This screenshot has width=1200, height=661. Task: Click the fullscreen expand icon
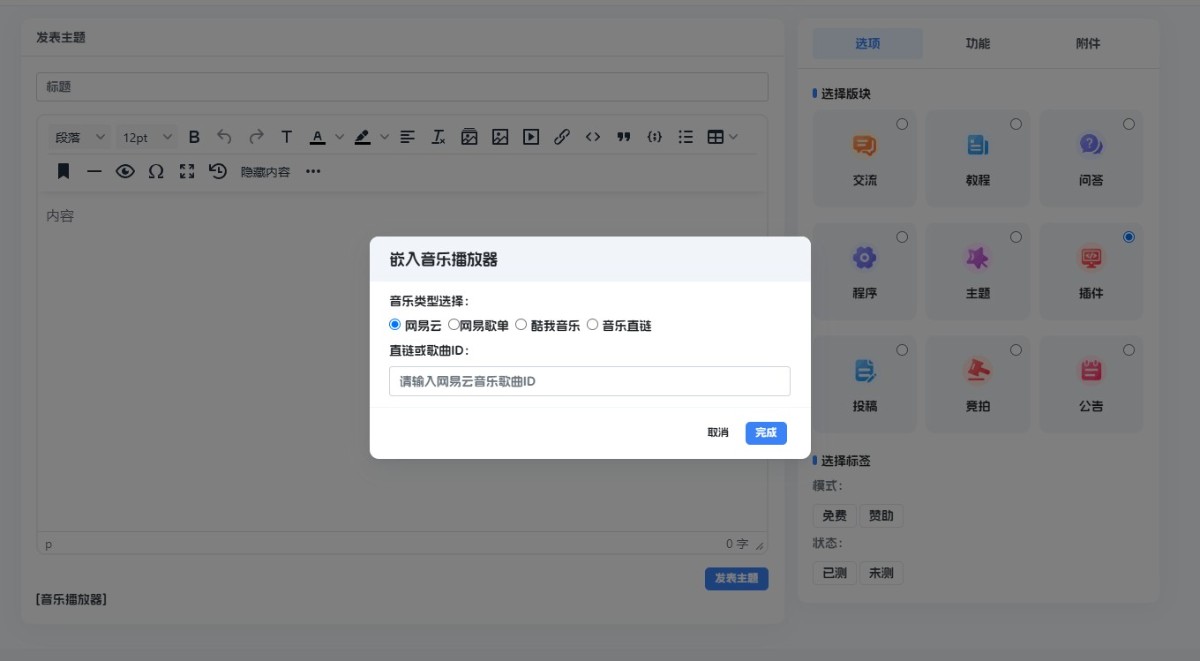(187, 171)
